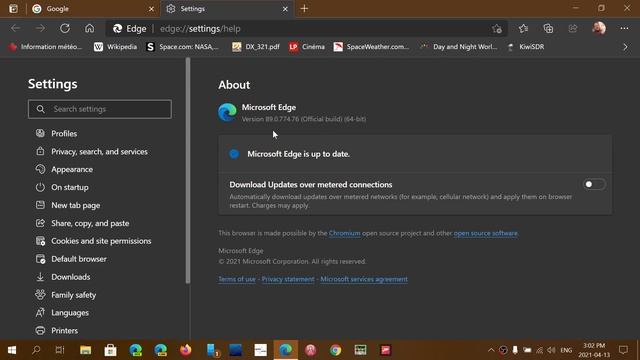Open Cookies and site permissions
Viewport: 640px width, 360px height.
pos(93,241)
